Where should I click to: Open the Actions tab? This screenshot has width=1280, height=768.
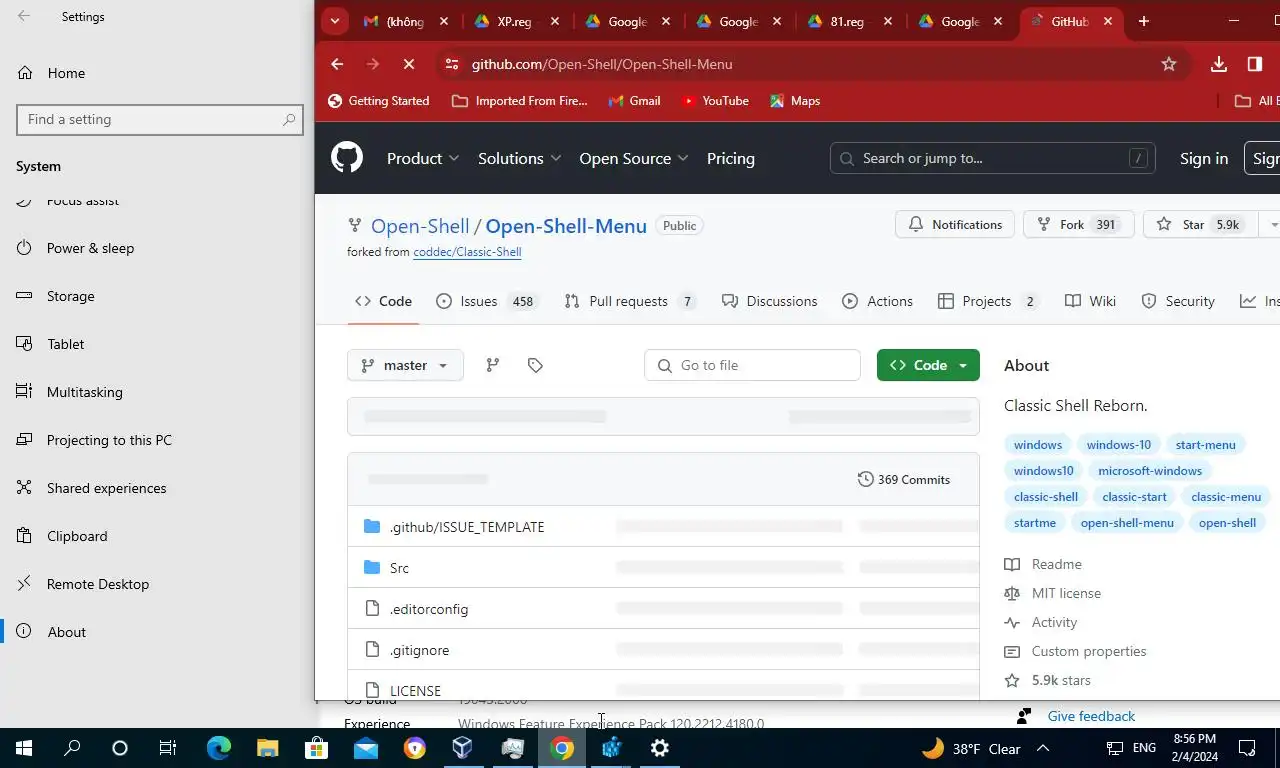tap(877, 301)
